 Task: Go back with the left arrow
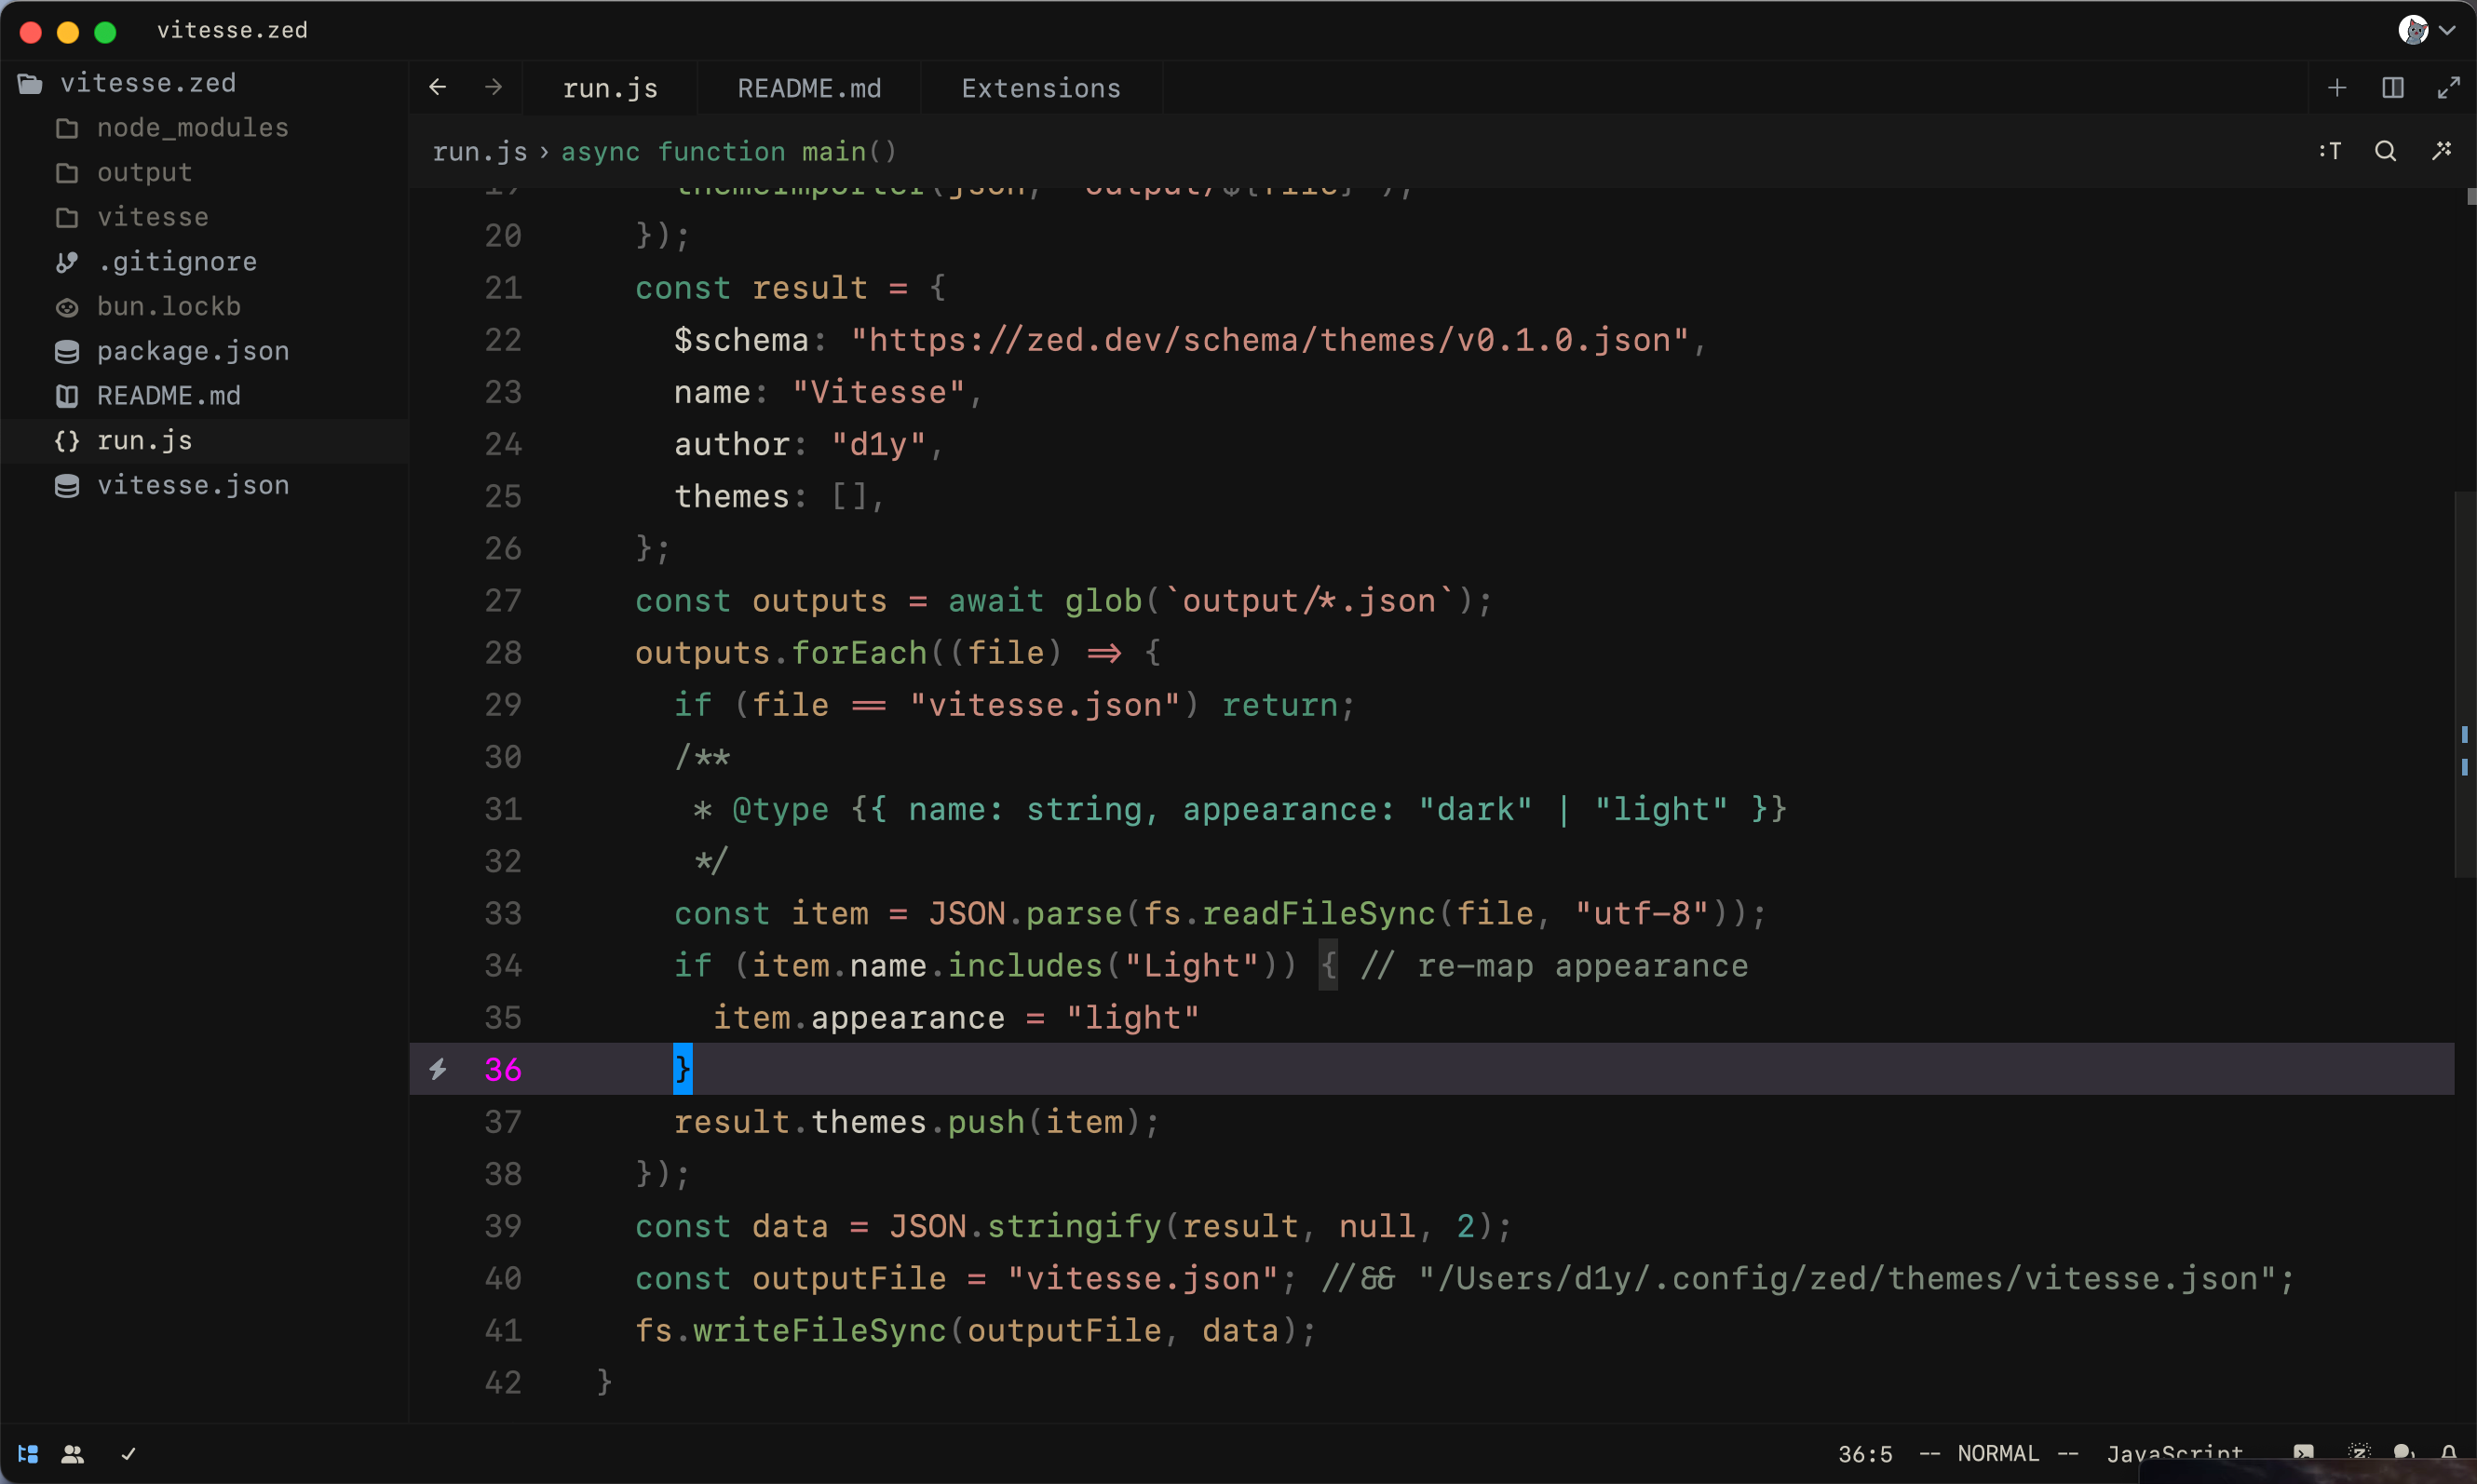click(437, 87)
